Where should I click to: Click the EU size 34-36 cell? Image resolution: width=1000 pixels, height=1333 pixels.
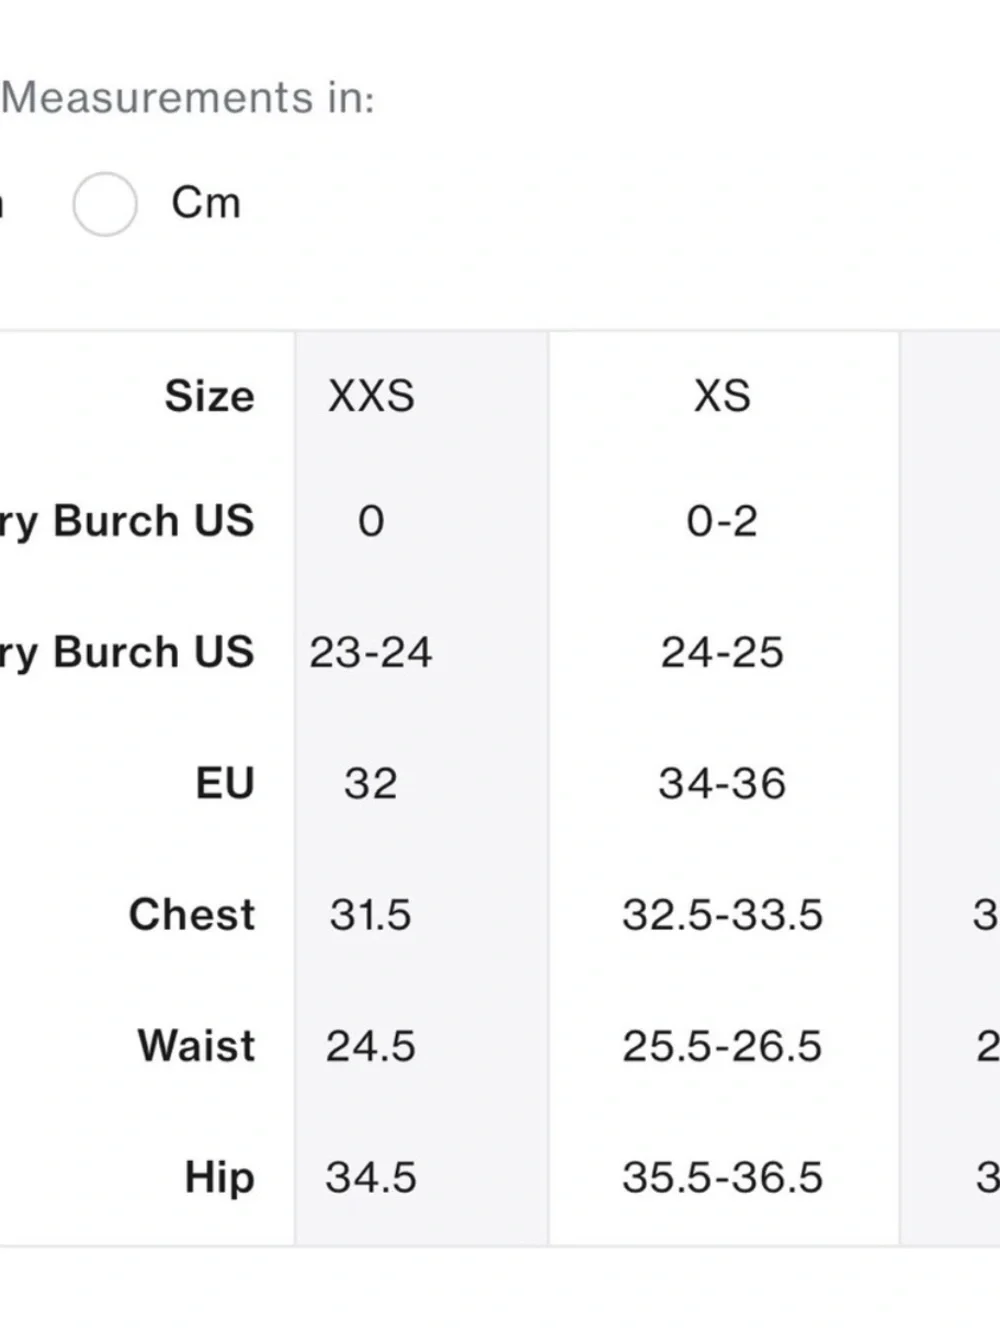click(x=722, y=783)
